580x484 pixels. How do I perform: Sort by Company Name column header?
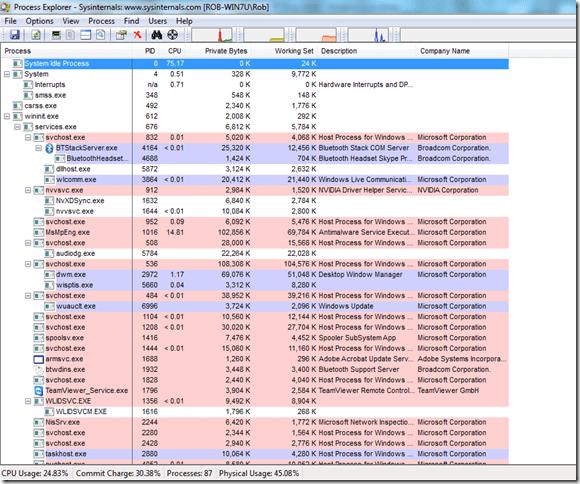(463, 51)
